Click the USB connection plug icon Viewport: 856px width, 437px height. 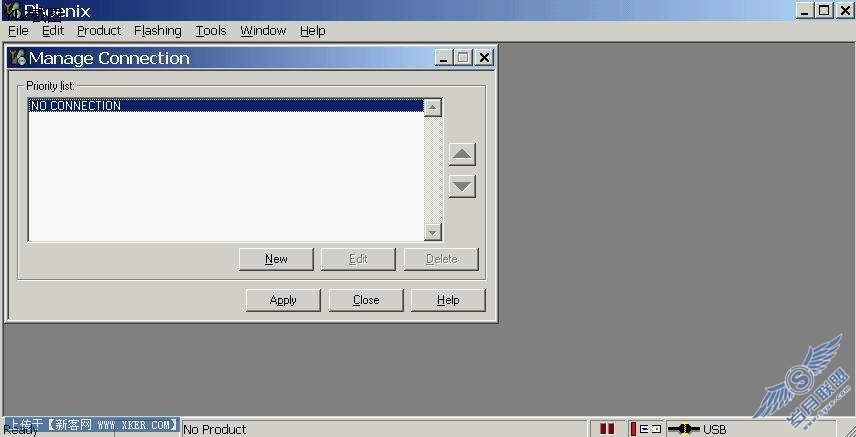683,429
